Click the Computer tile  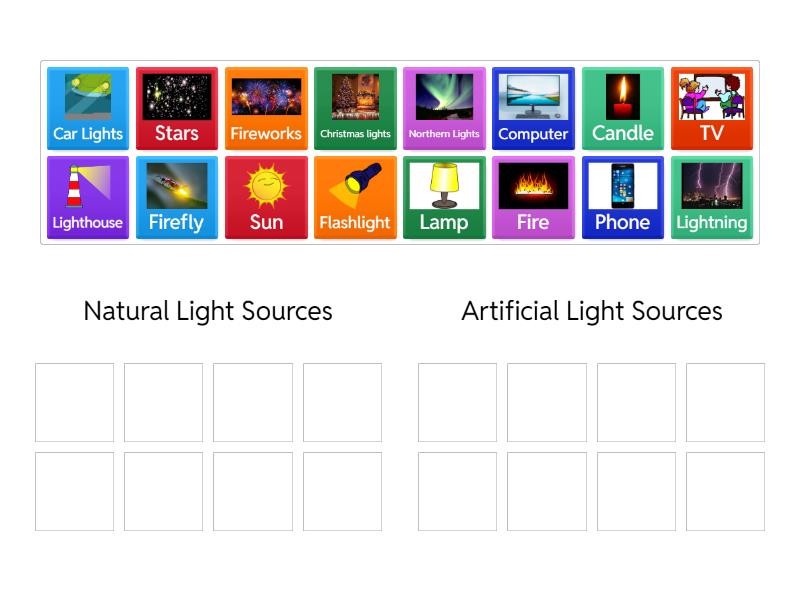point(533,108)
